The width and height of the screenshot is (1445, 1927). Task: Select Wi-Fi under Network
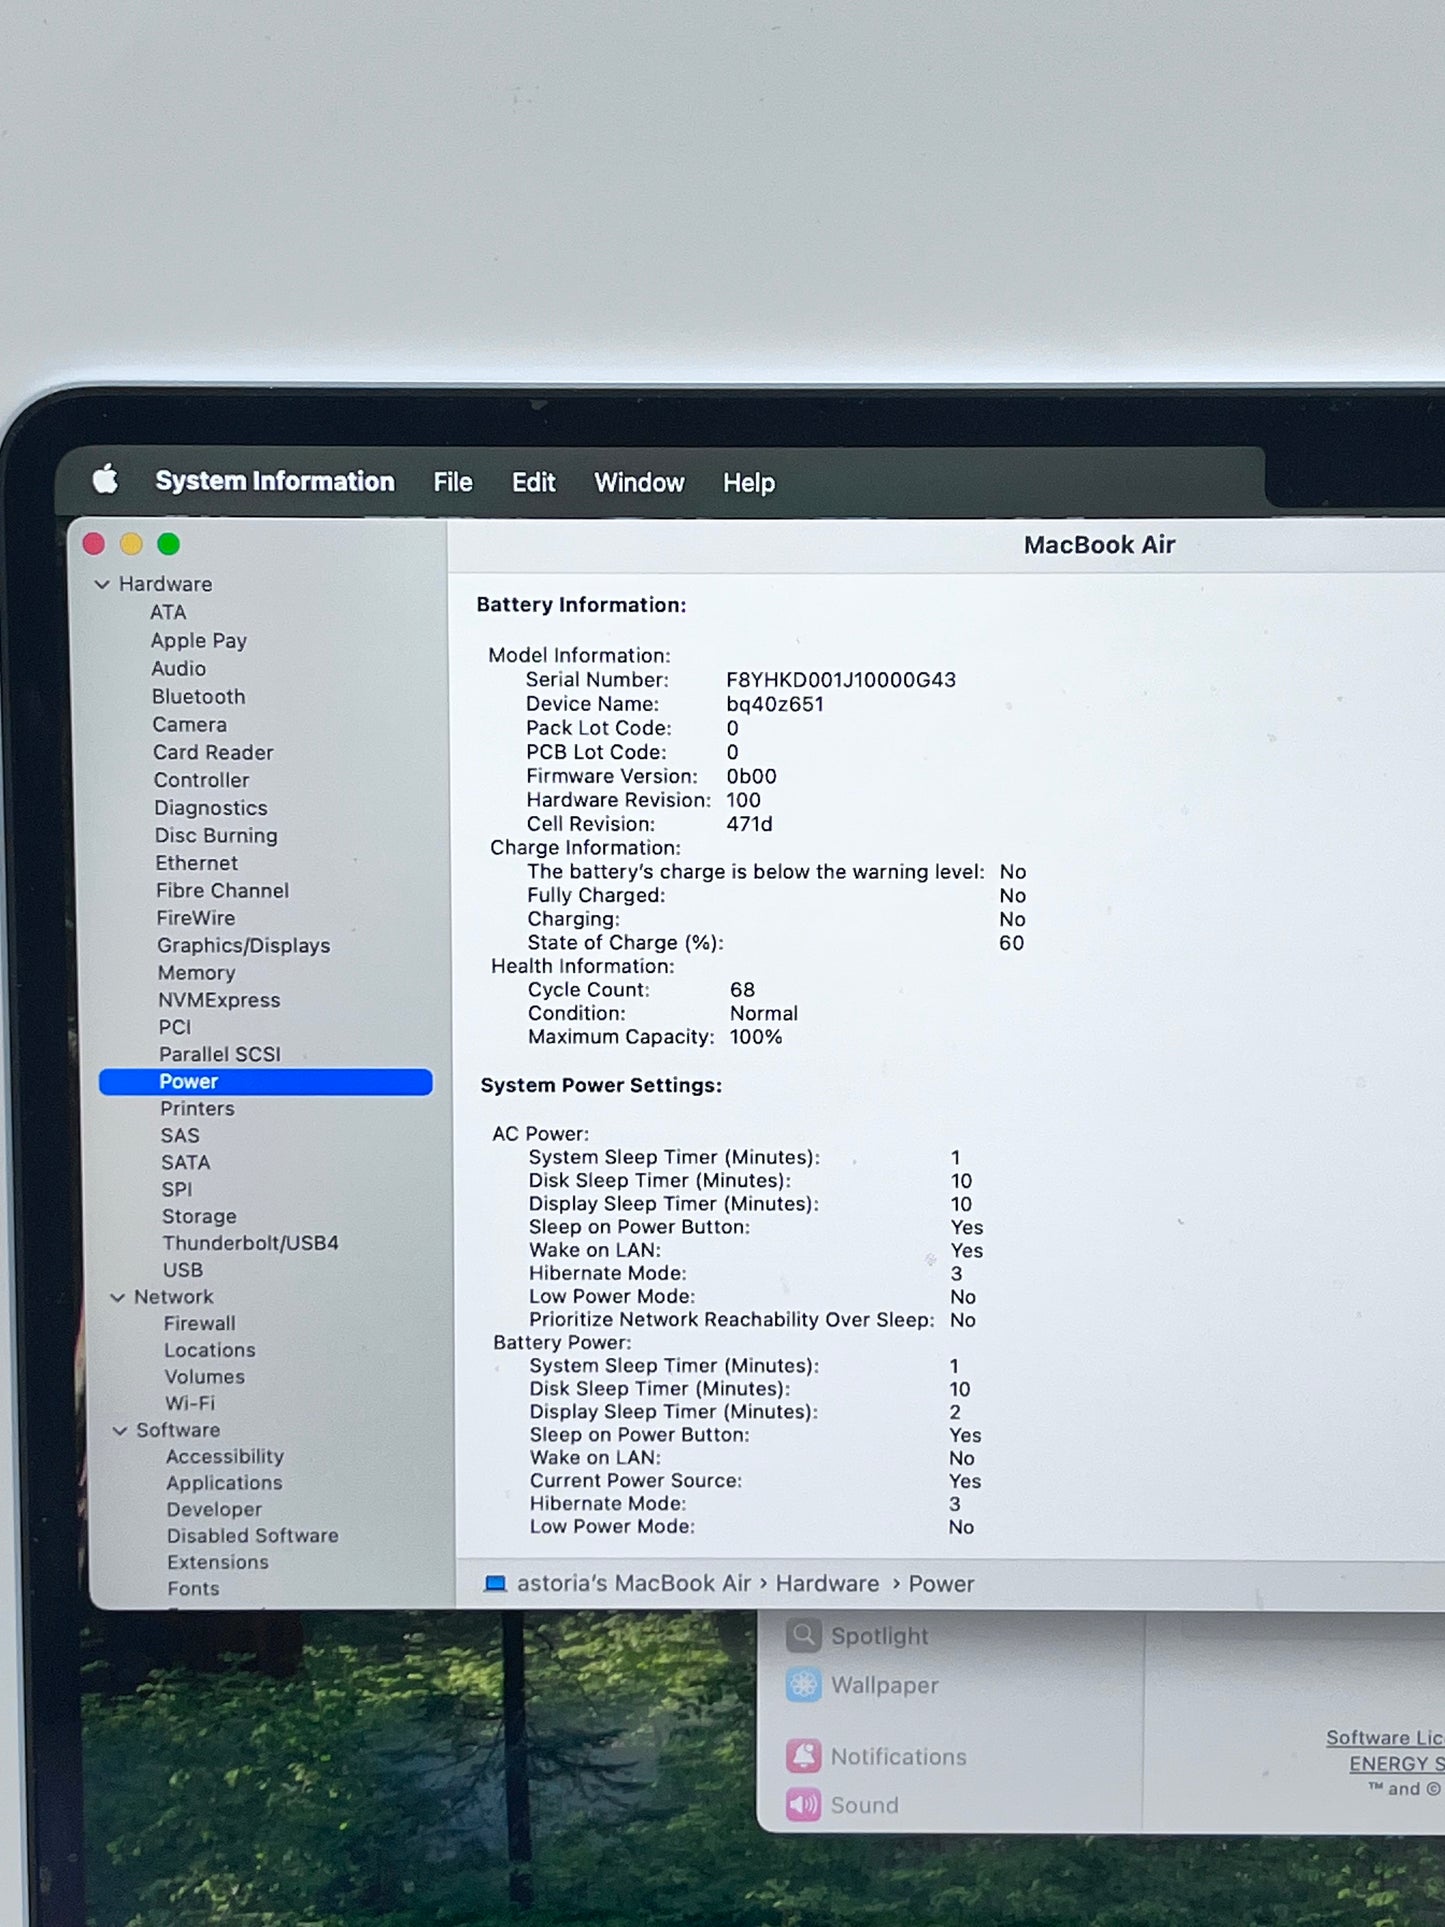190,1403
